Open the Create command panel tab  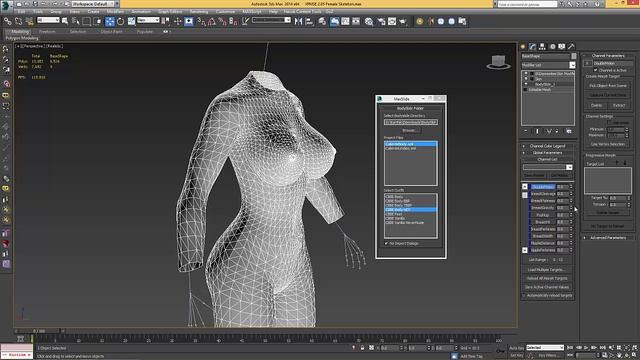[523, 47]
